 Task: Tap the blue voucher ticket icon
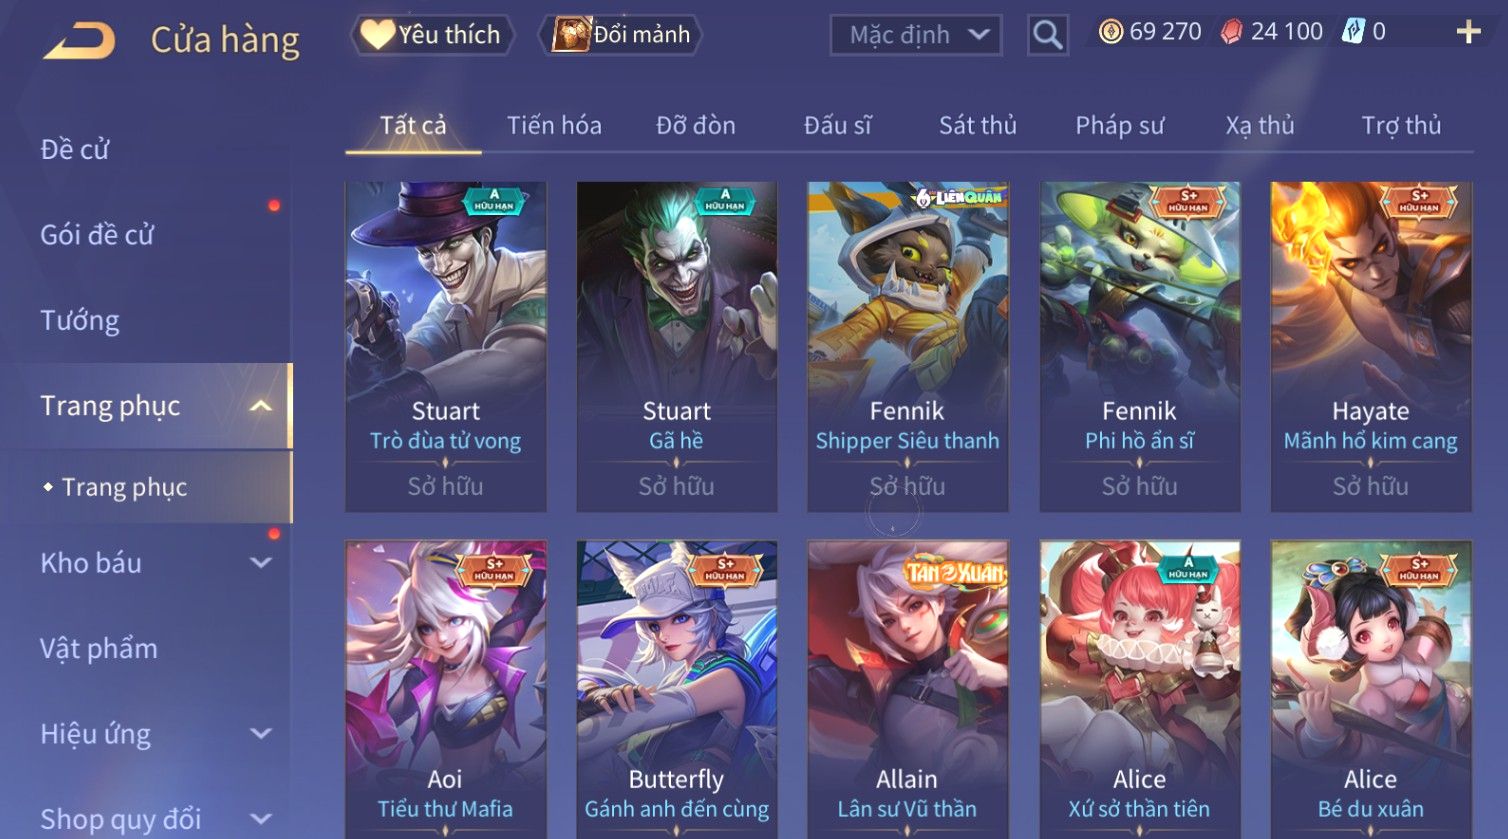click(1353, 32)
